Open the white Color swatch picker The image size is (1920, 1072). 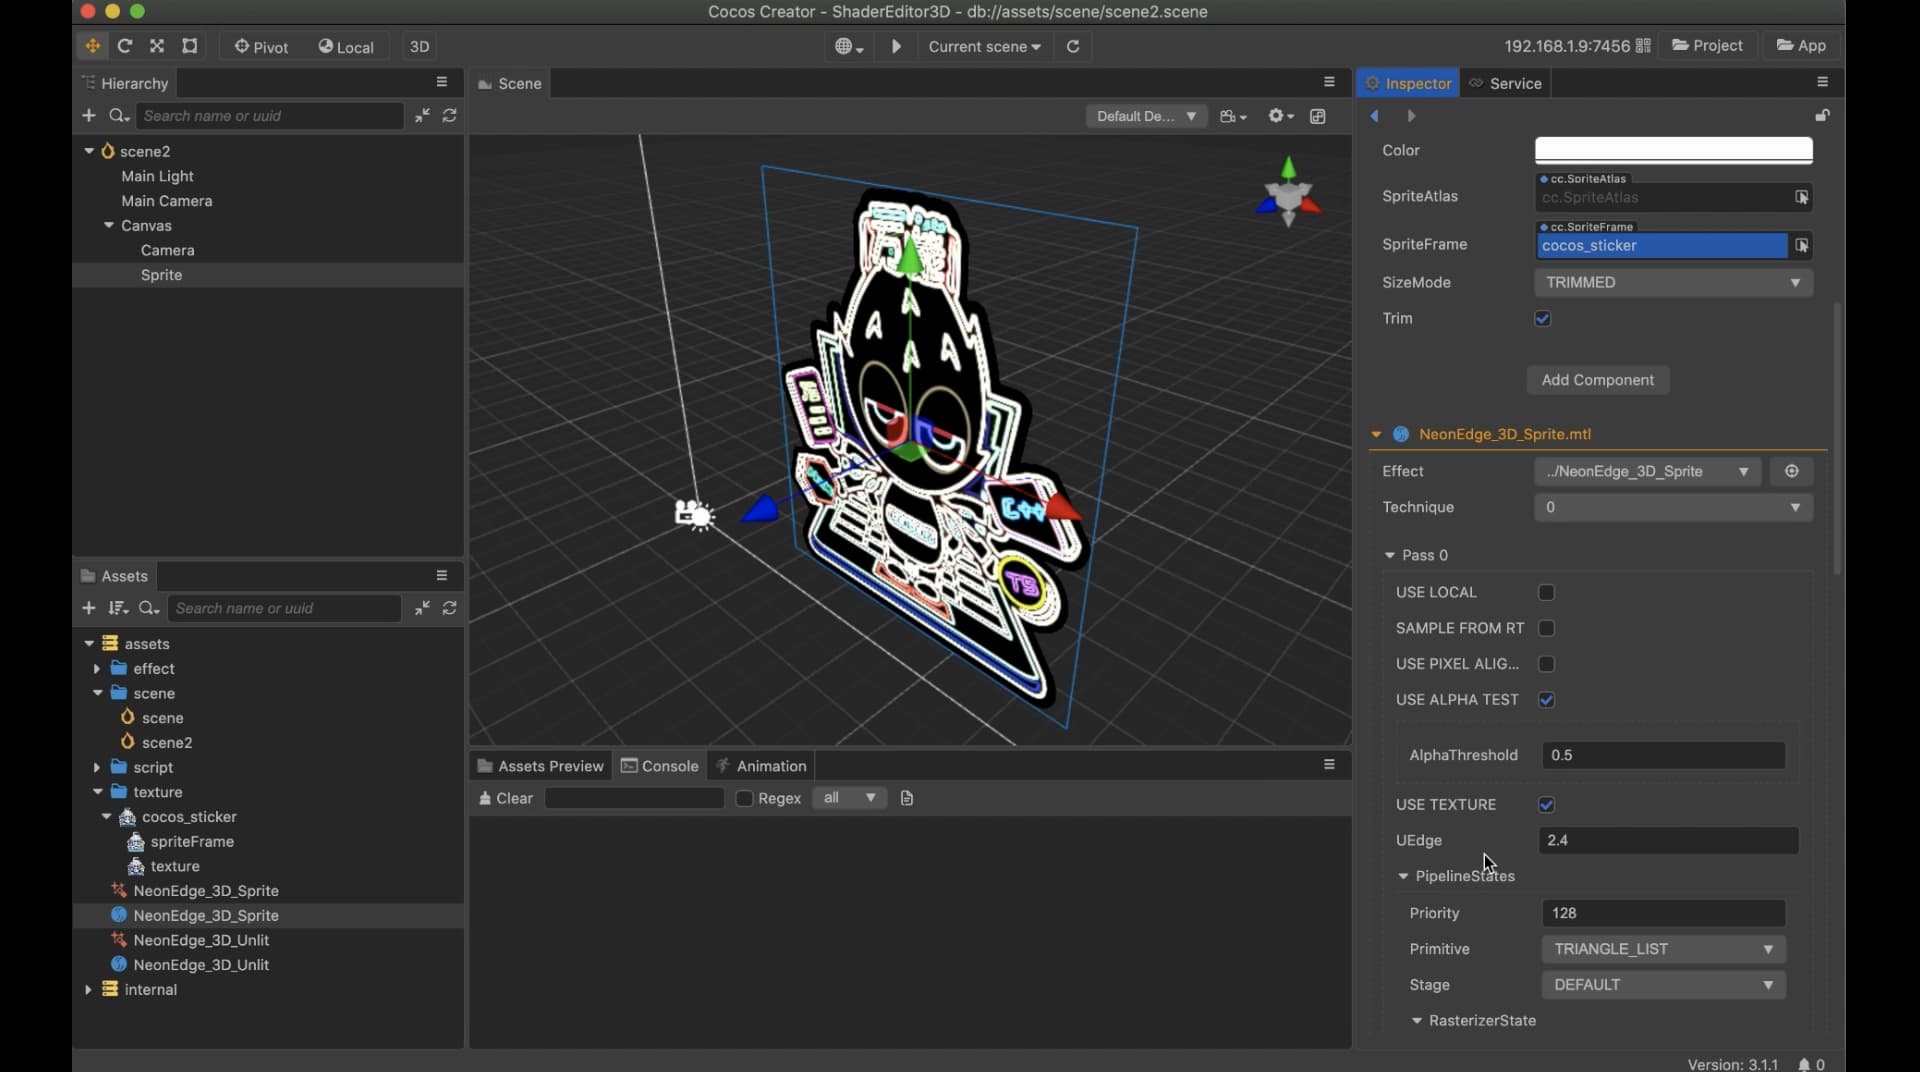(1673, 150)
